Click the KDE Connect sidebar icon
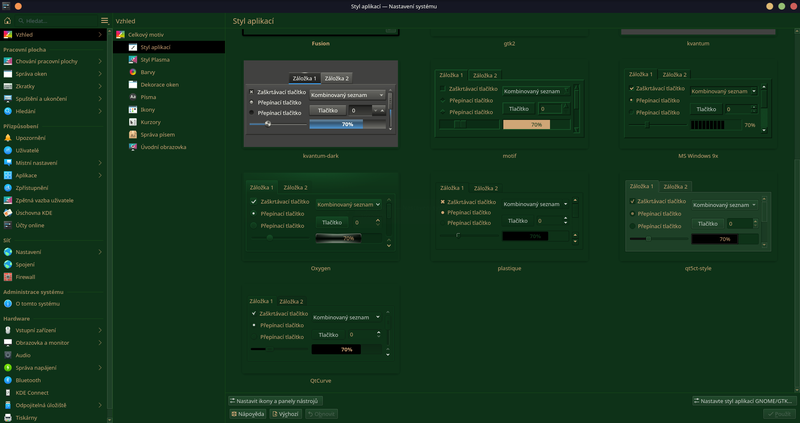800x423 pixels. (8, 393)
